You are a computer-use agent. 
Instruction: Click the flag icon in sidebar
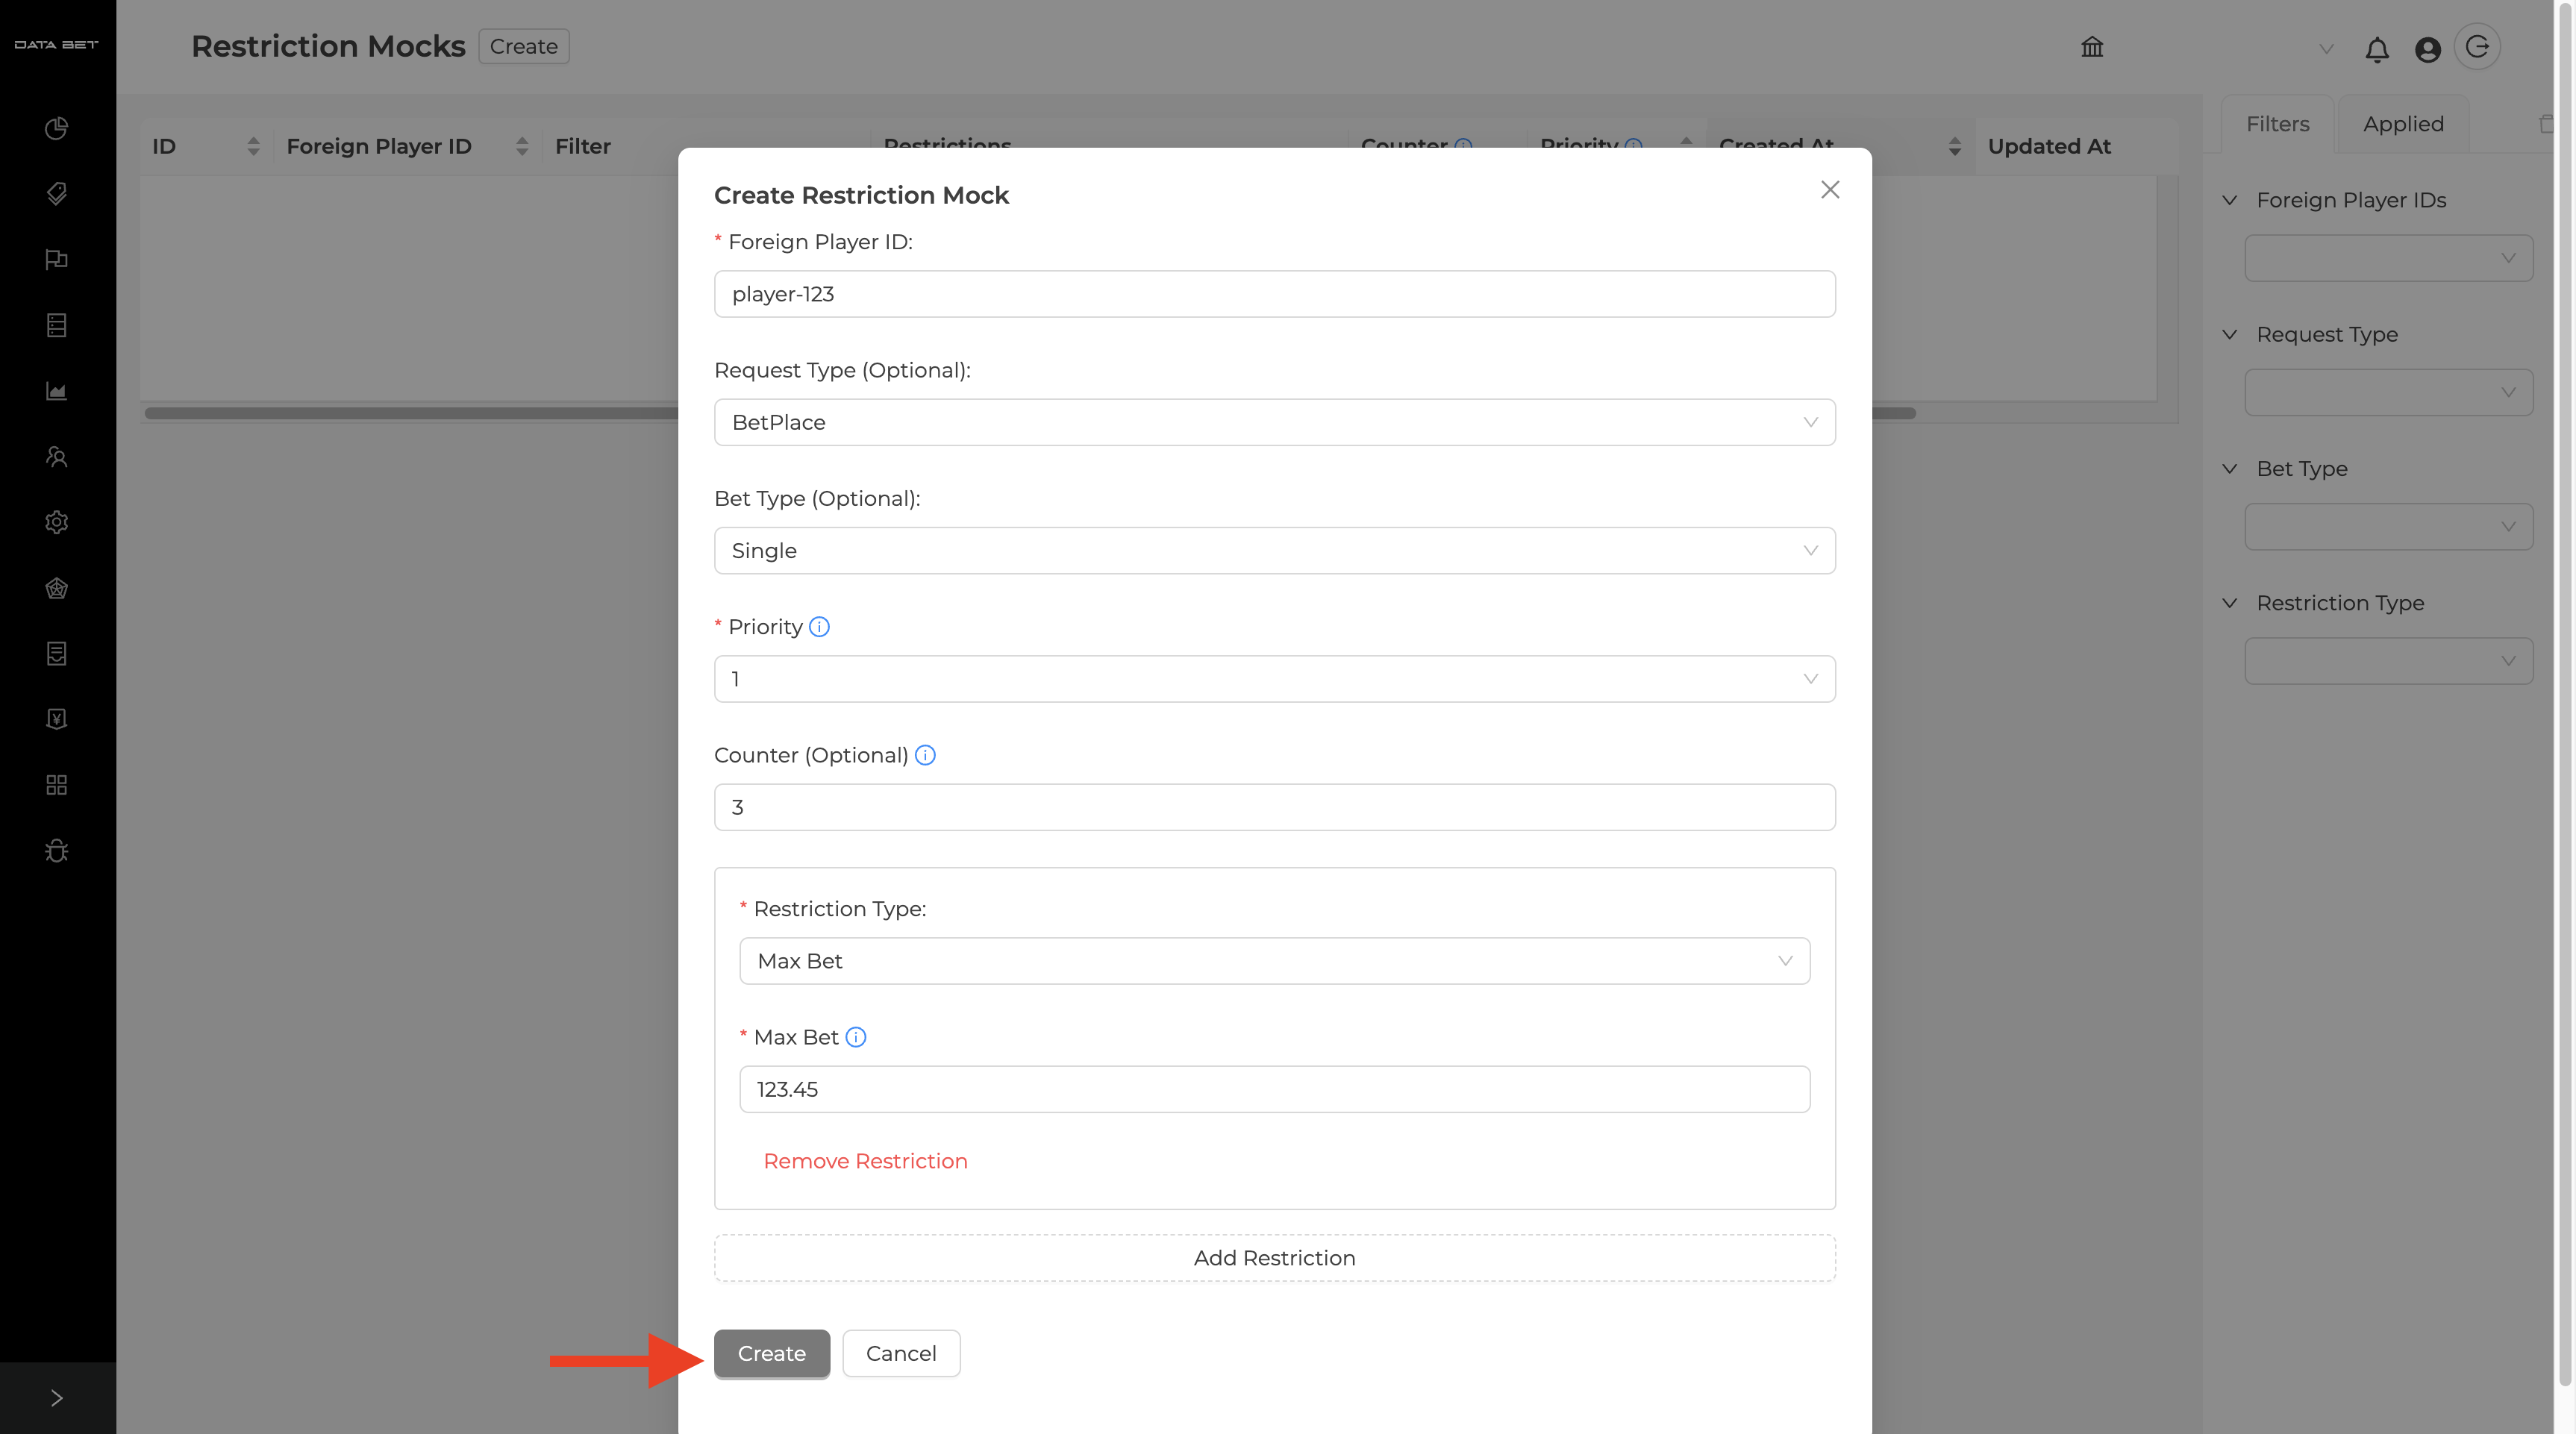coord(57,260)
